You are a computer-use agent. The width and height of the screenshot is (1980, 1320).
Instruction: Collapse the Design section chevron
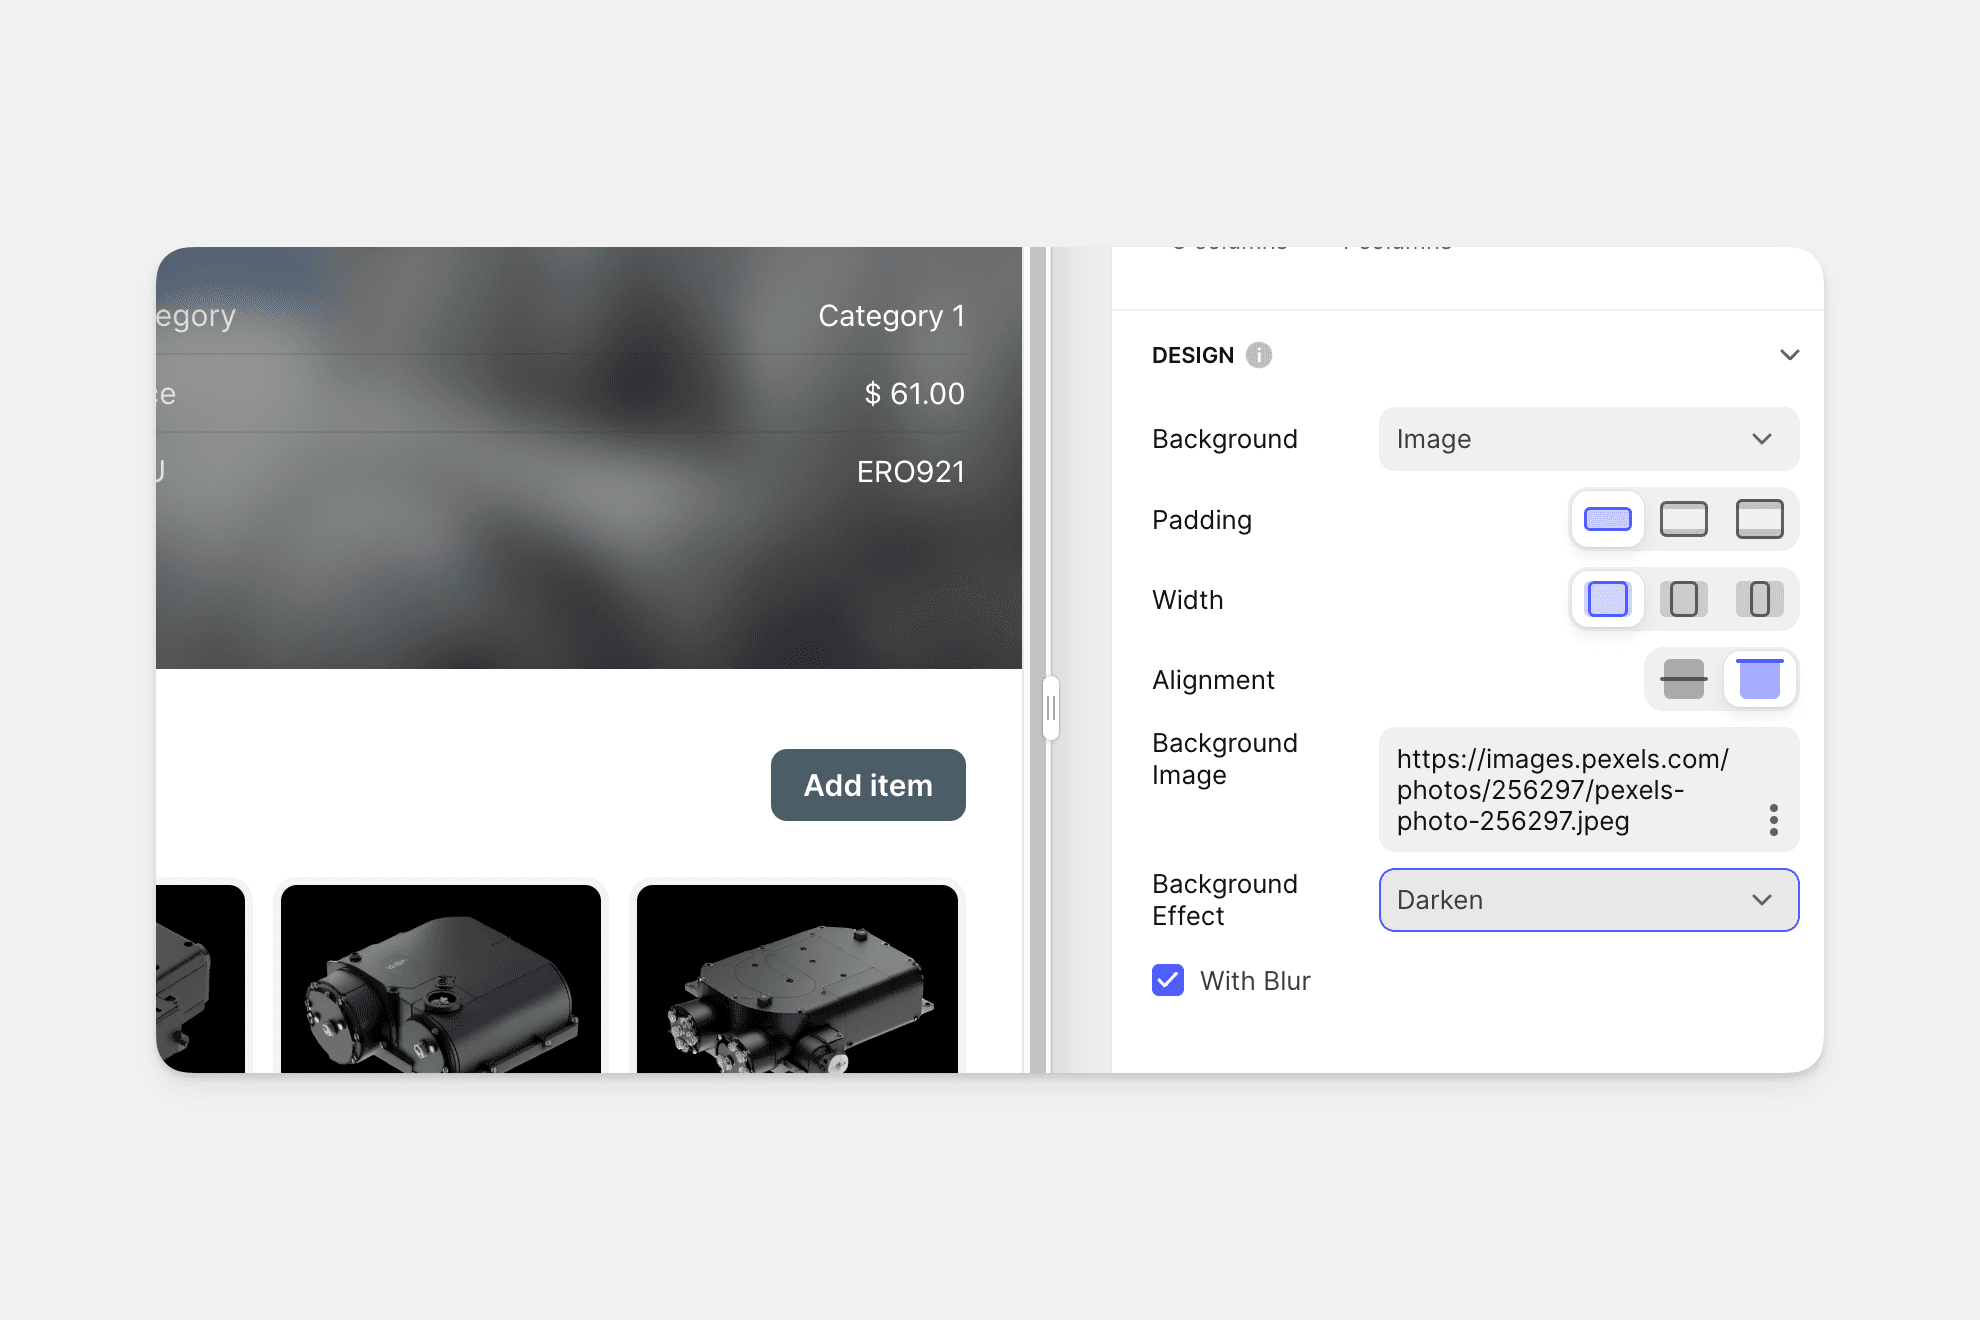tap(1789, 355)
